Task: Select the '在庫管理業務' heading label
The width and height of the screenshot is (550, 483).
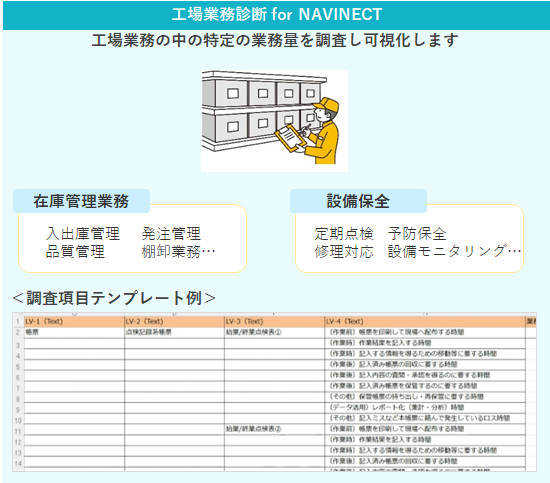Action: coord(81,201)
